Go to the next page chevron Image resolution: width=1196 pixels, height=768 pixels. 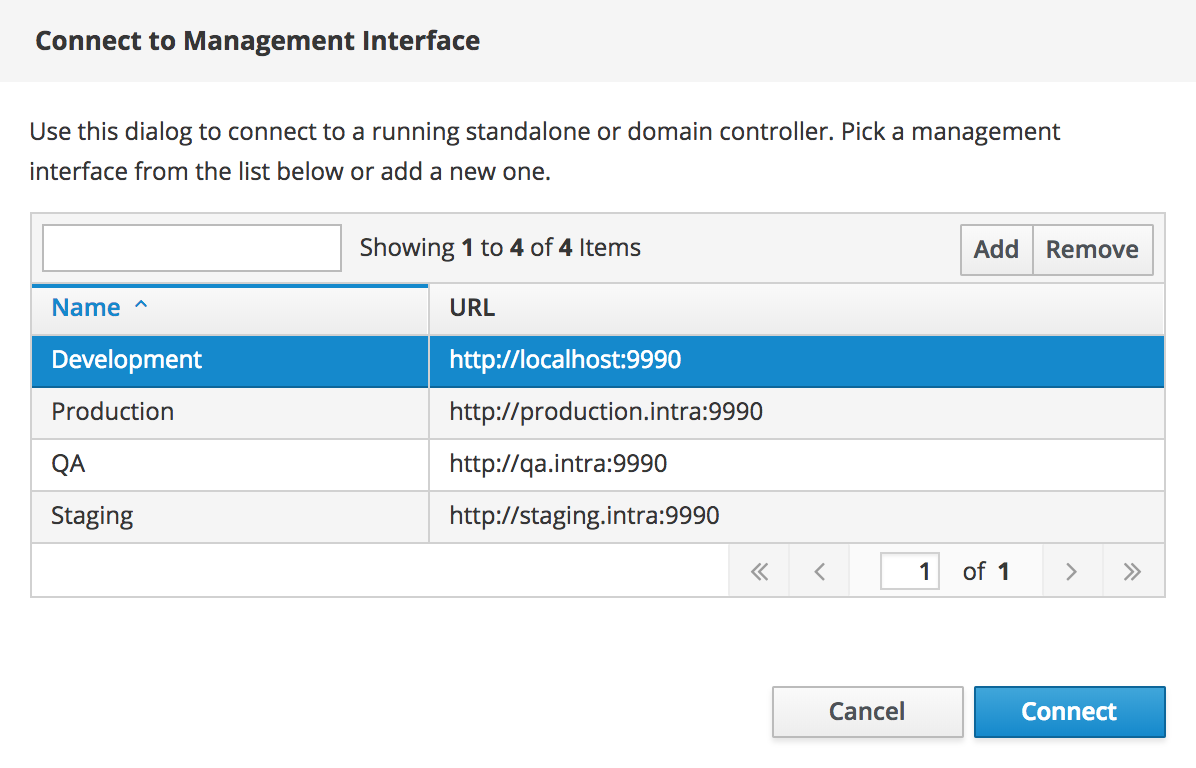coord(1072,571)
